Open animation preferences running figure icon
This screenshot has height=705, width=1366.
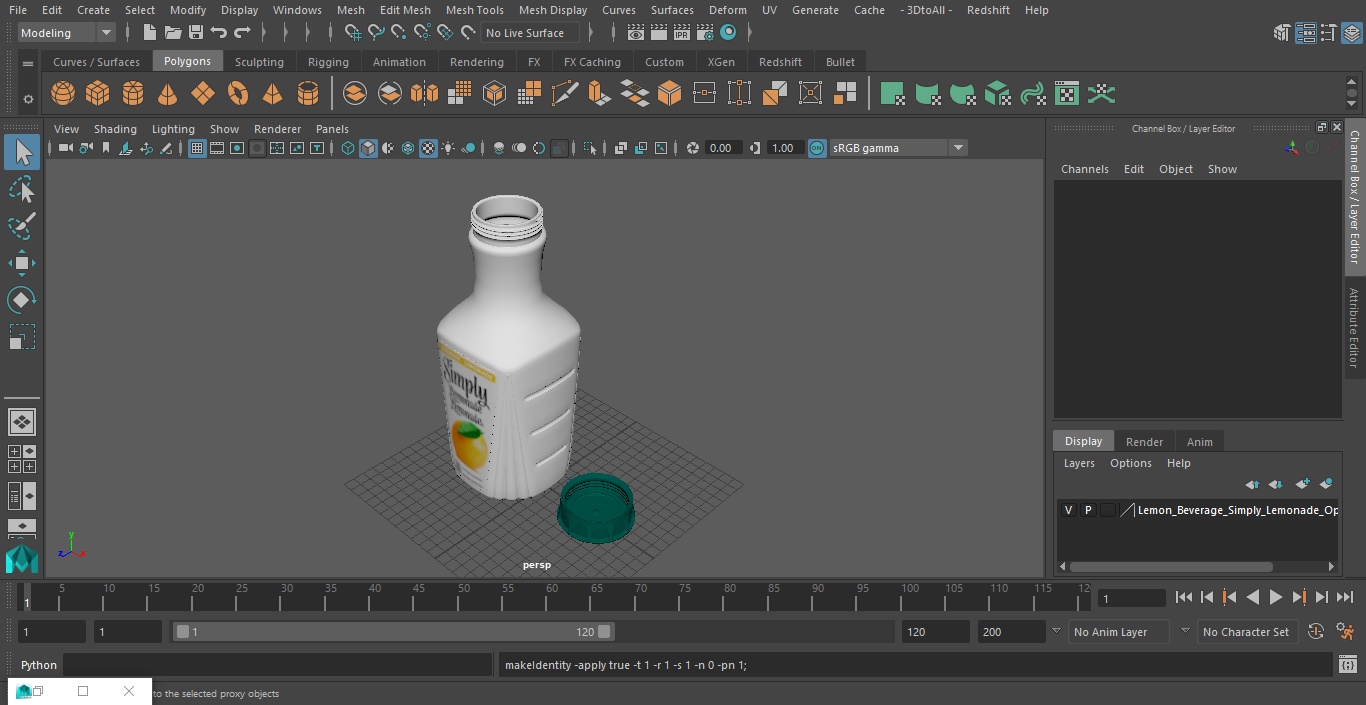click(1346, 632)
